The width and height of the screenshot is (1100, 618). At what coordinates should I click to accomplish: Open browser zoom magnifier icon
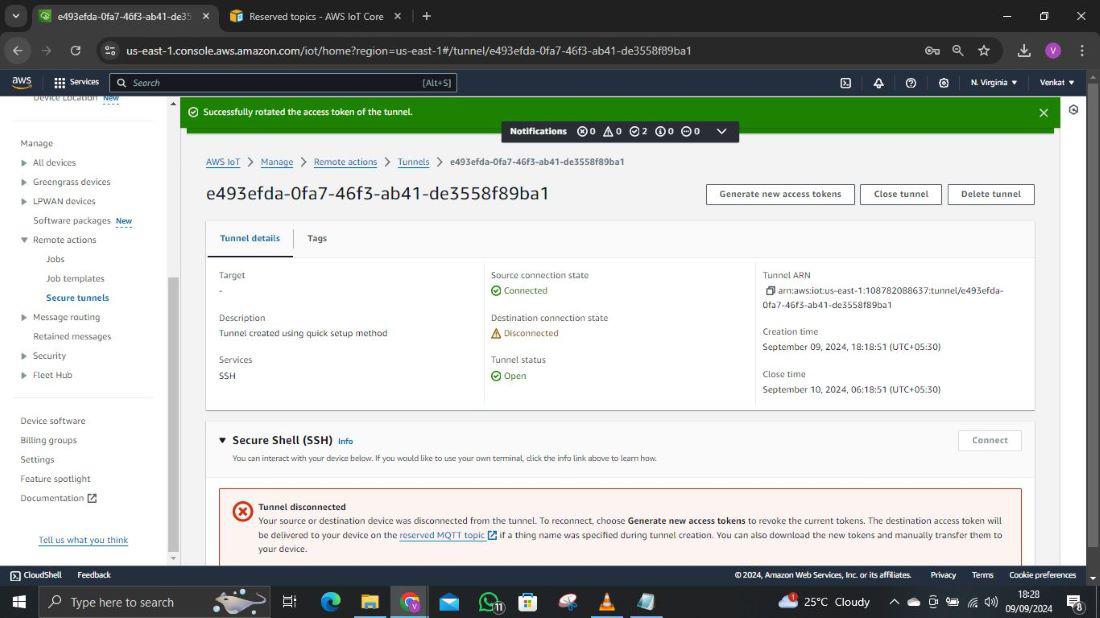point(958,51)
